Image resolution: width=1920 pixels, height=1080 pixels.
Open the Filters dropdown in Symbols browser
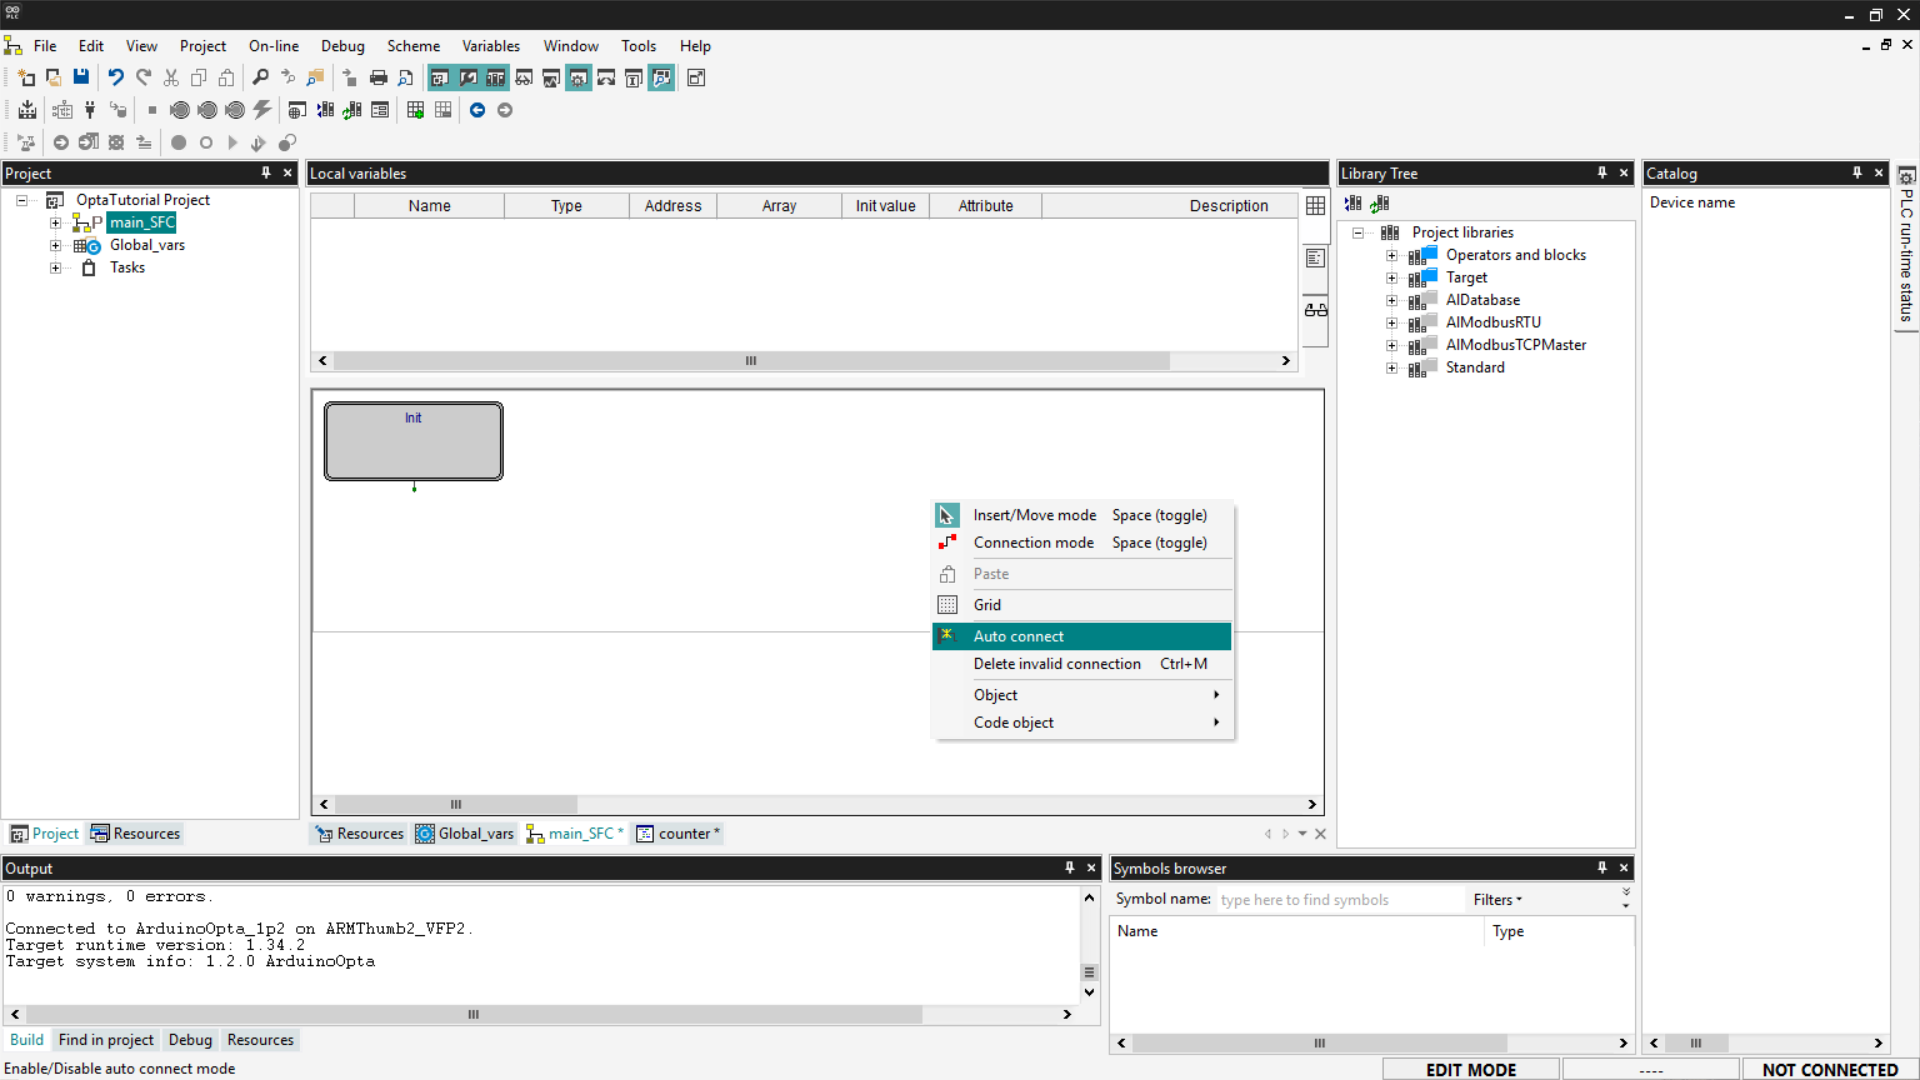click(1497, 900)
